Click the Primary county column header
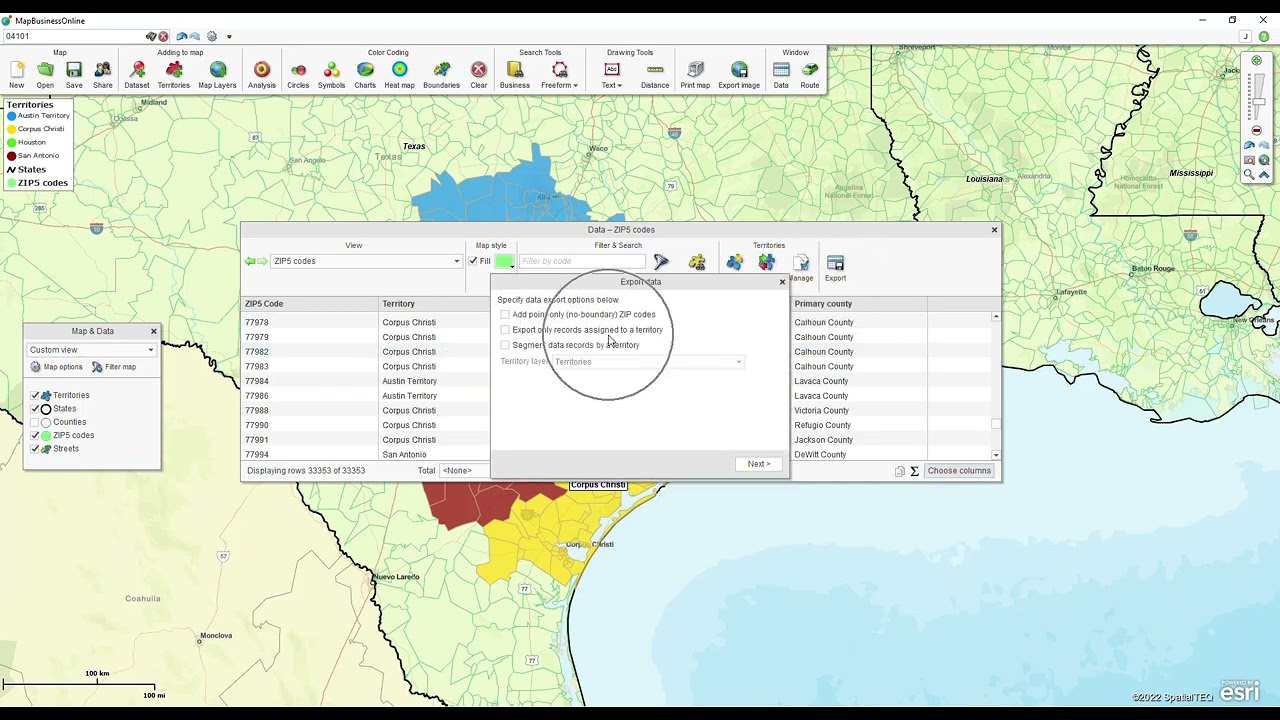The height and width of the screenshot is (720, 1280). 860,304
